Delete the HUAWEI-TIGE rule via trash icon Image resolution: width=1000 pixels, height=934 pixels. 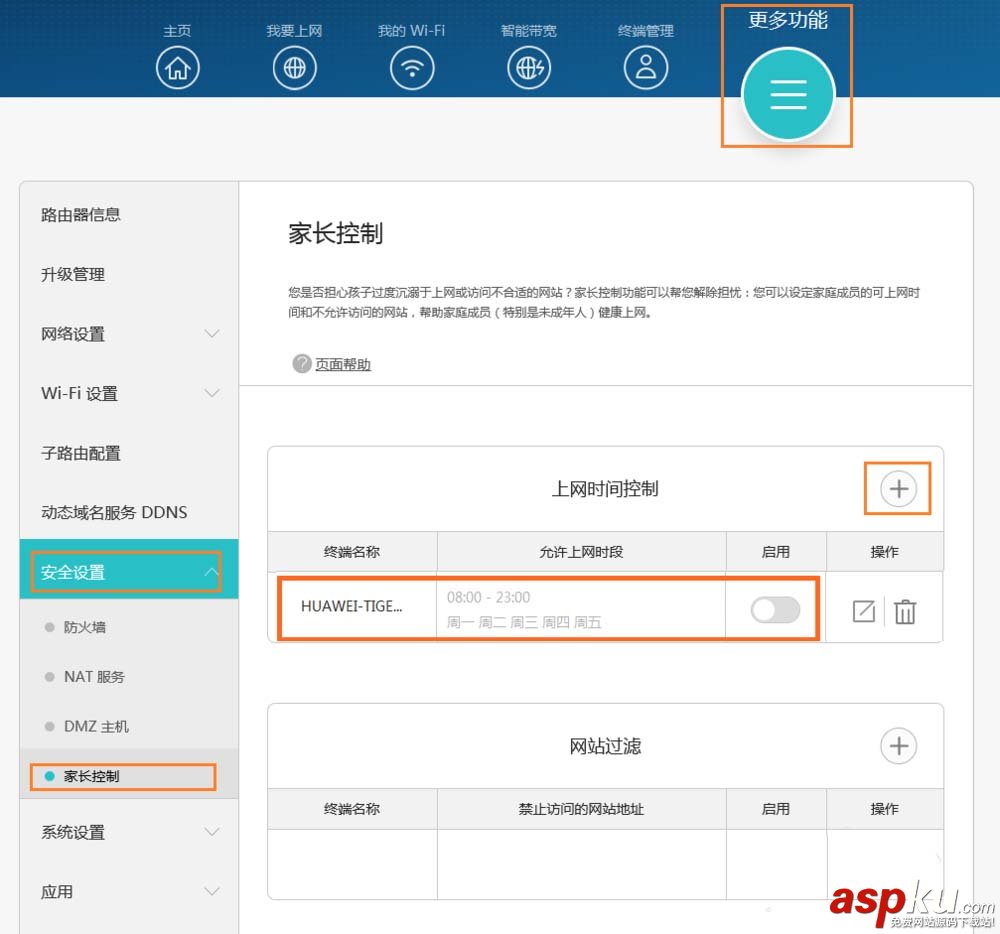tap(905, 611)
